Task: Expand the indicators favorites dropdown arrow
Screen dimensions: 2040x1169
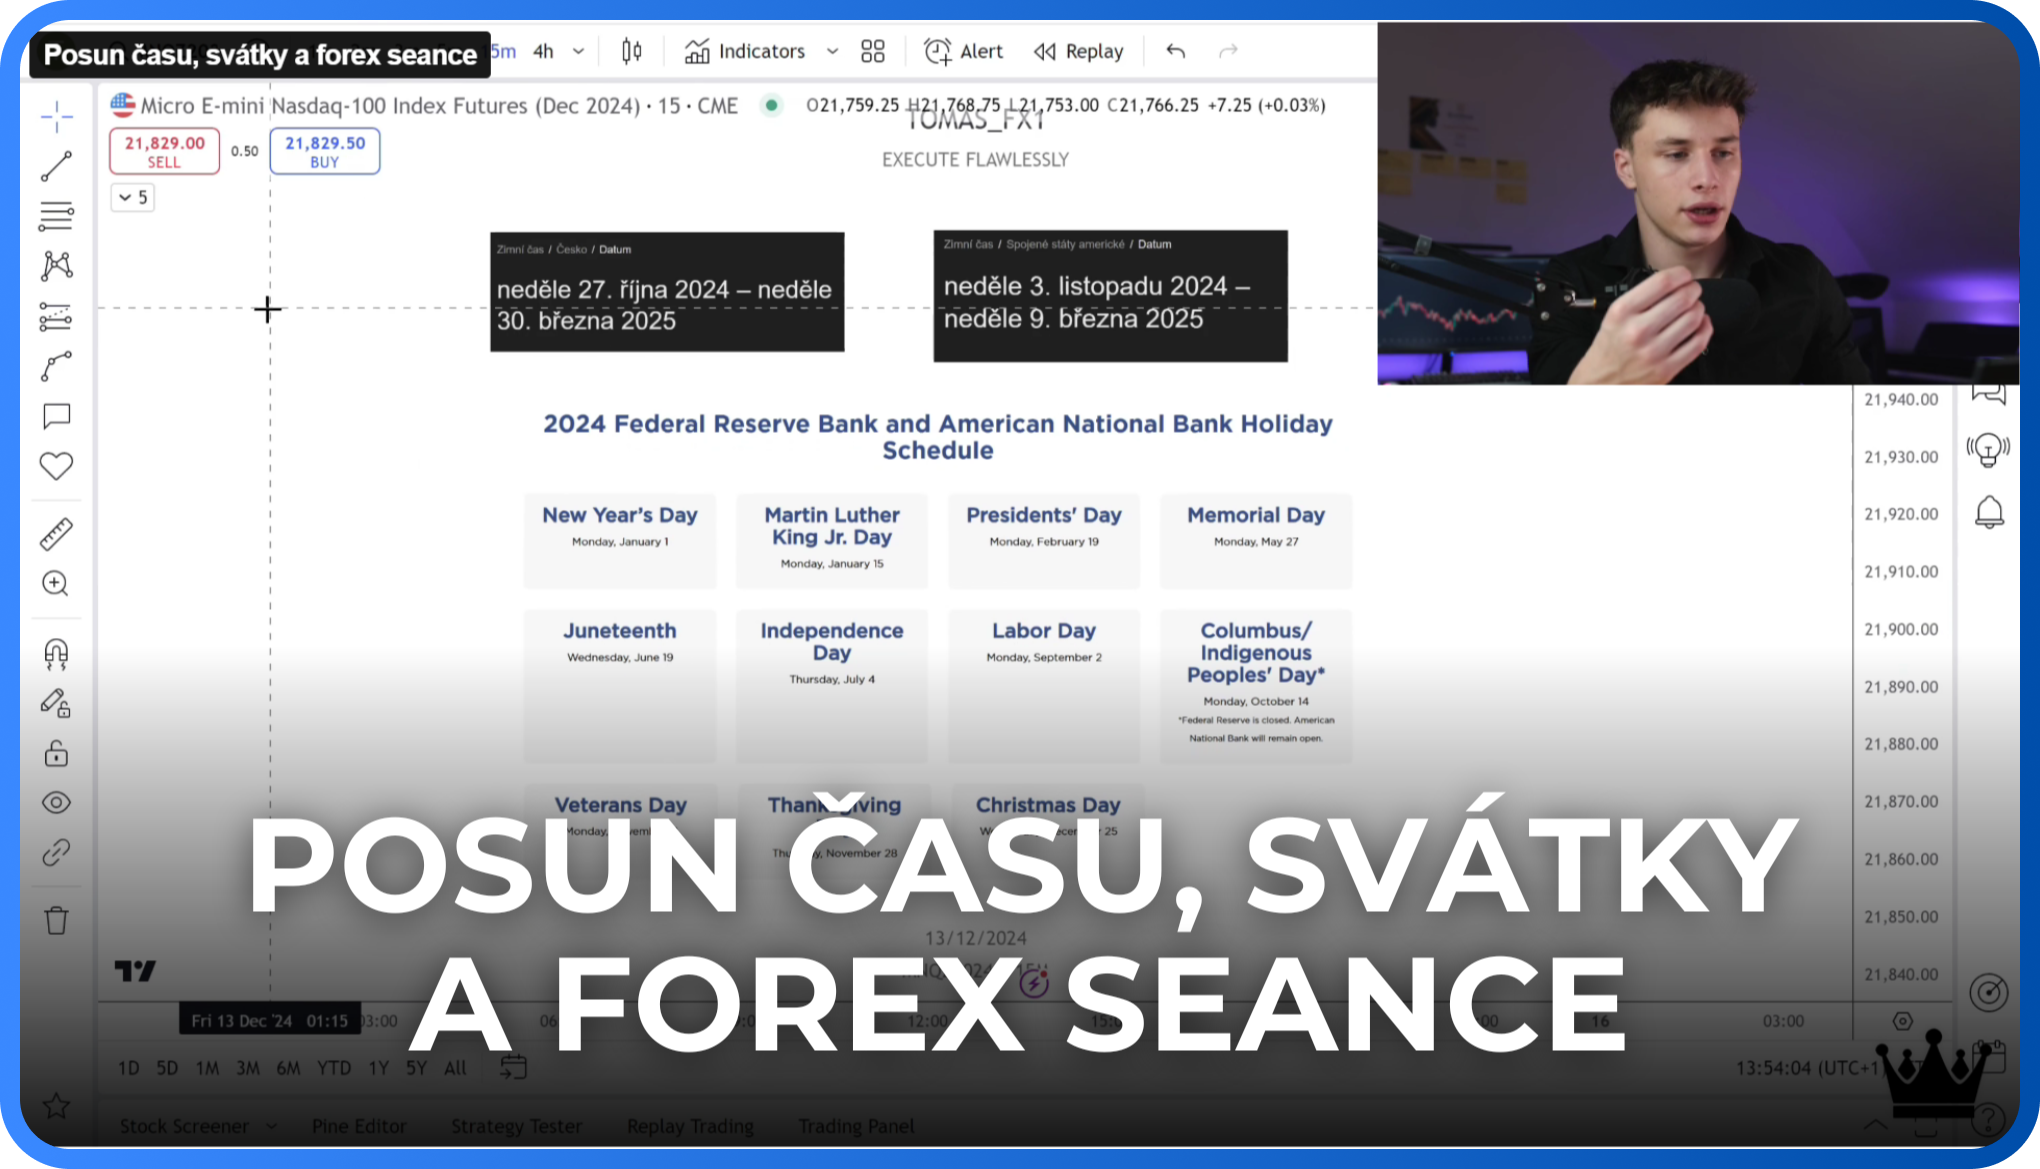Action: click(x=832, y=51)
